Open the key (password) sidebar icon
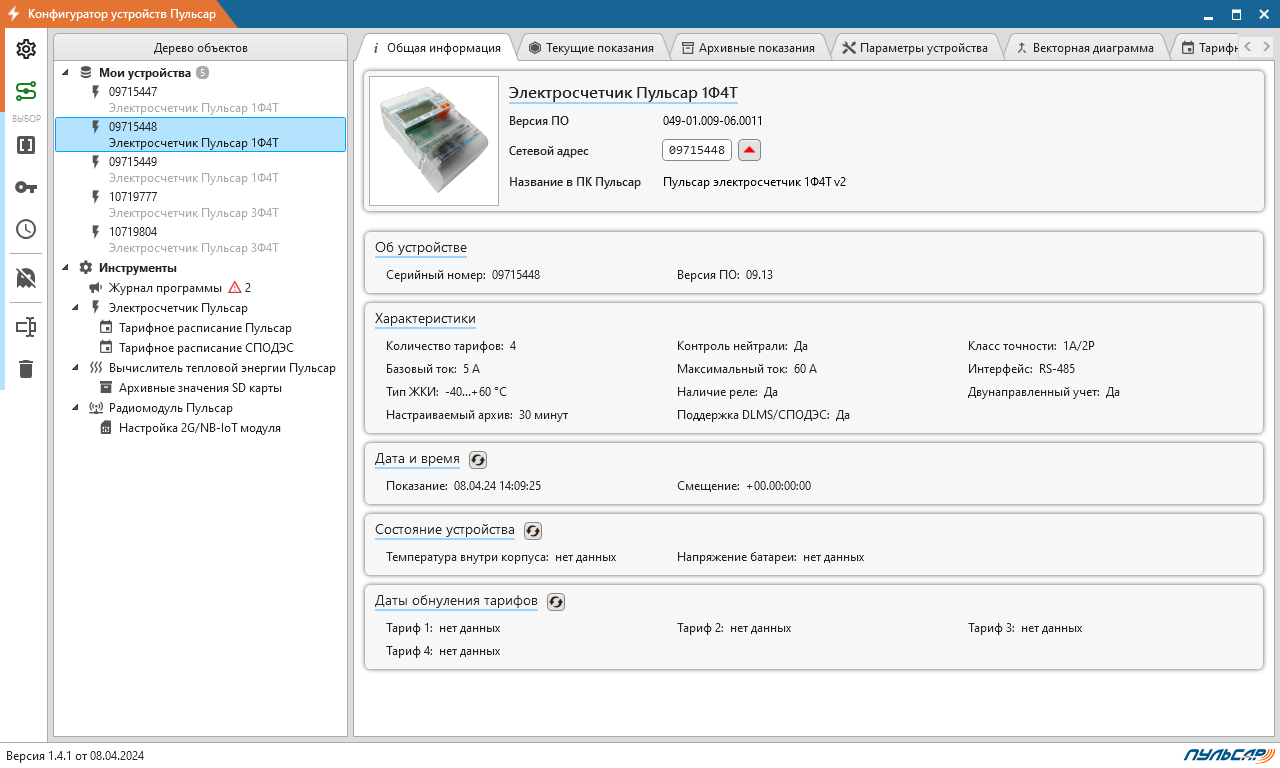 [x=26, y=187]
